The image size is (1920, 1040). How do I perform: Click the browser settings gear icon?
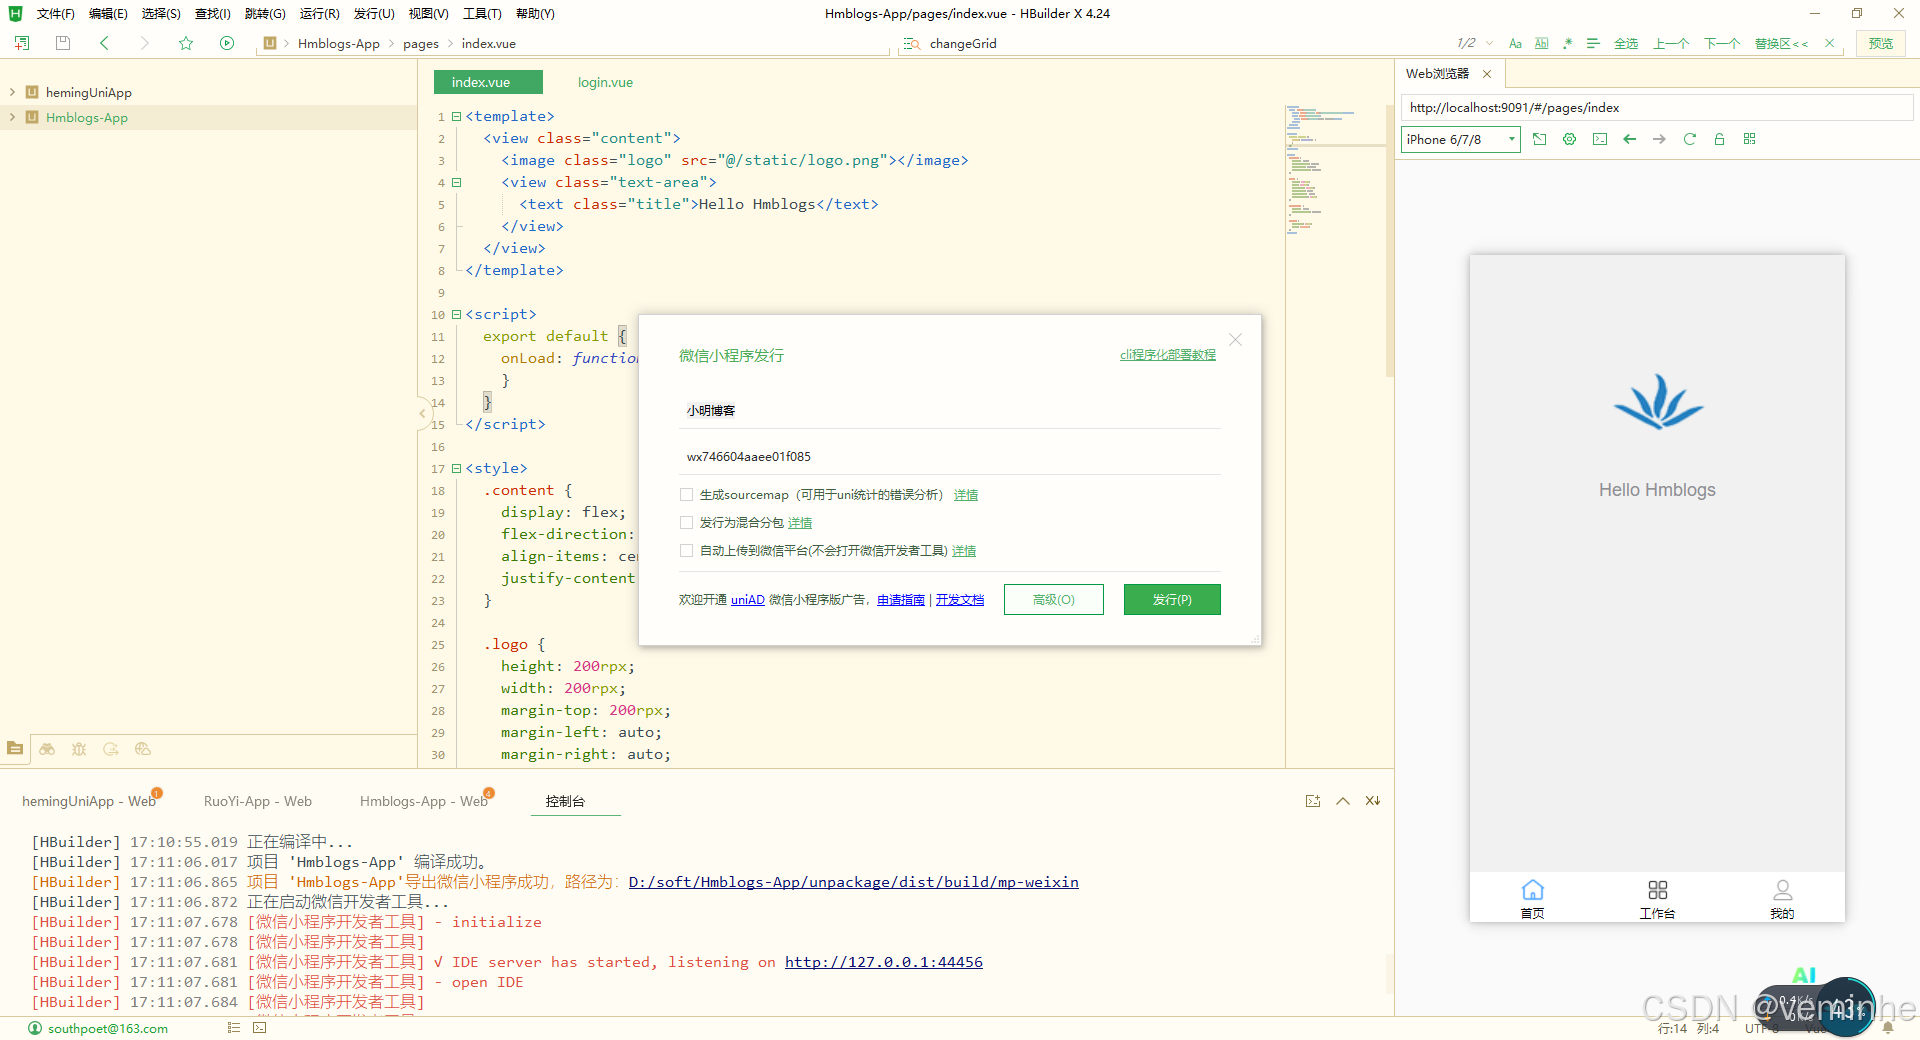[1570, 139]
